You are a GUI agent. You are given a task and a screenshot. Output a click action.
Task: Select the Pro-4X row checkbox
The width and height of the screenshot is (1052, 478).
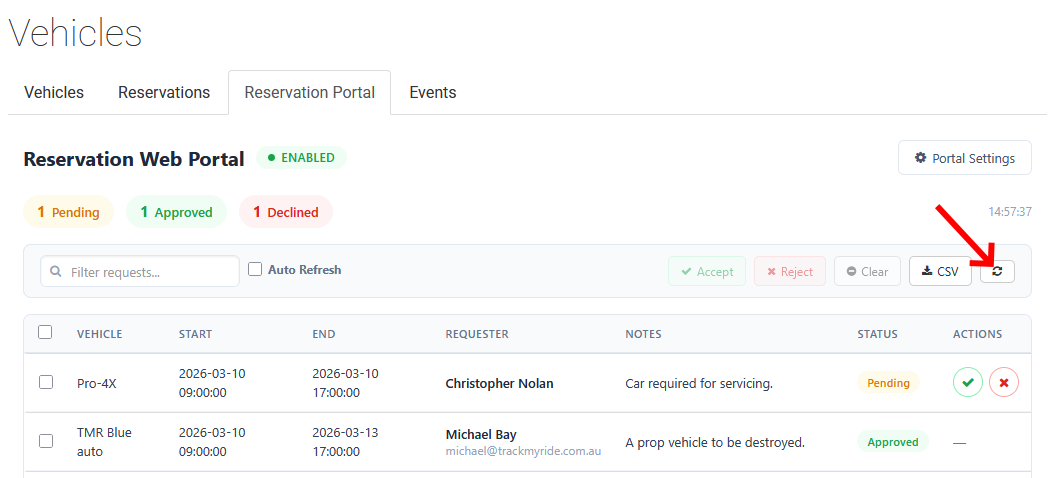tap(45, 382)
